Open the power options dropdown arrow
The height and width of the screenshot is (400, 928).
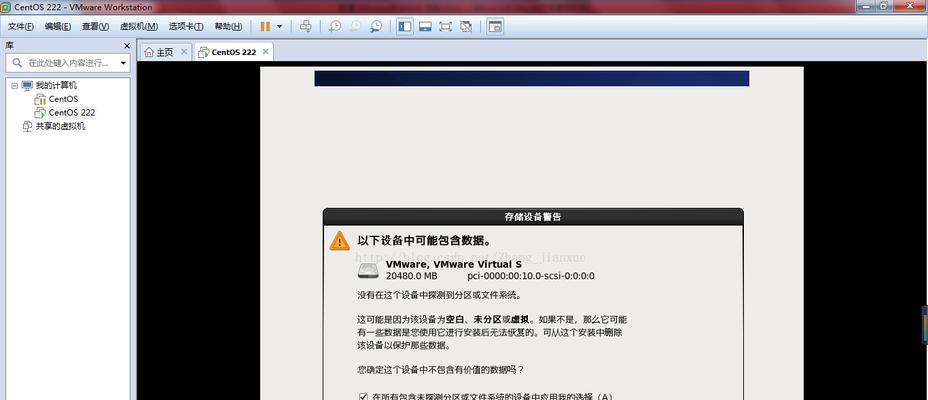pos(280,27)
